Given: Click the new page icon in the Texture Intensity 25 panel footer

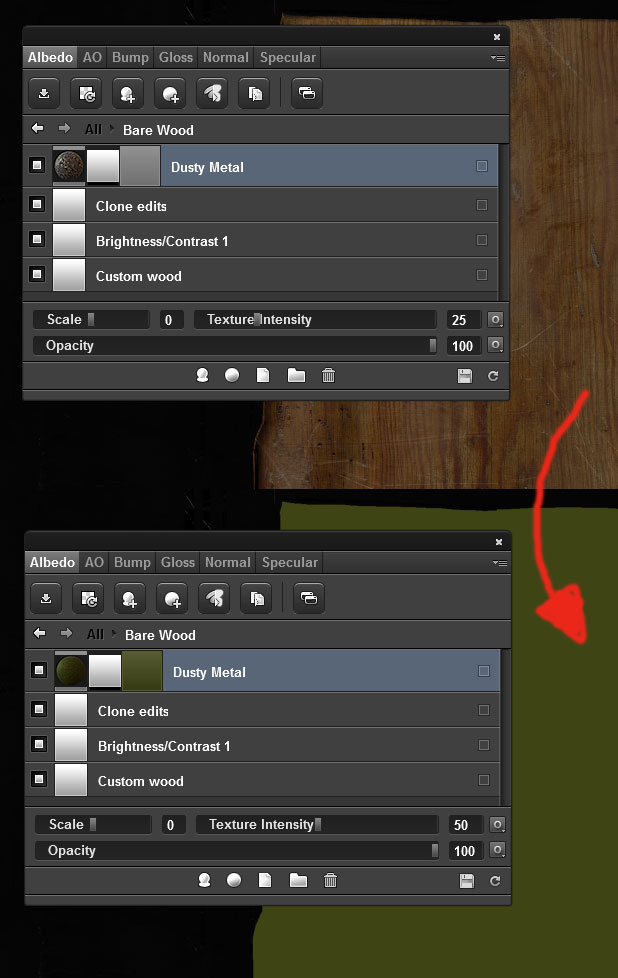Looking at the screenshot, I should point(263,375).
